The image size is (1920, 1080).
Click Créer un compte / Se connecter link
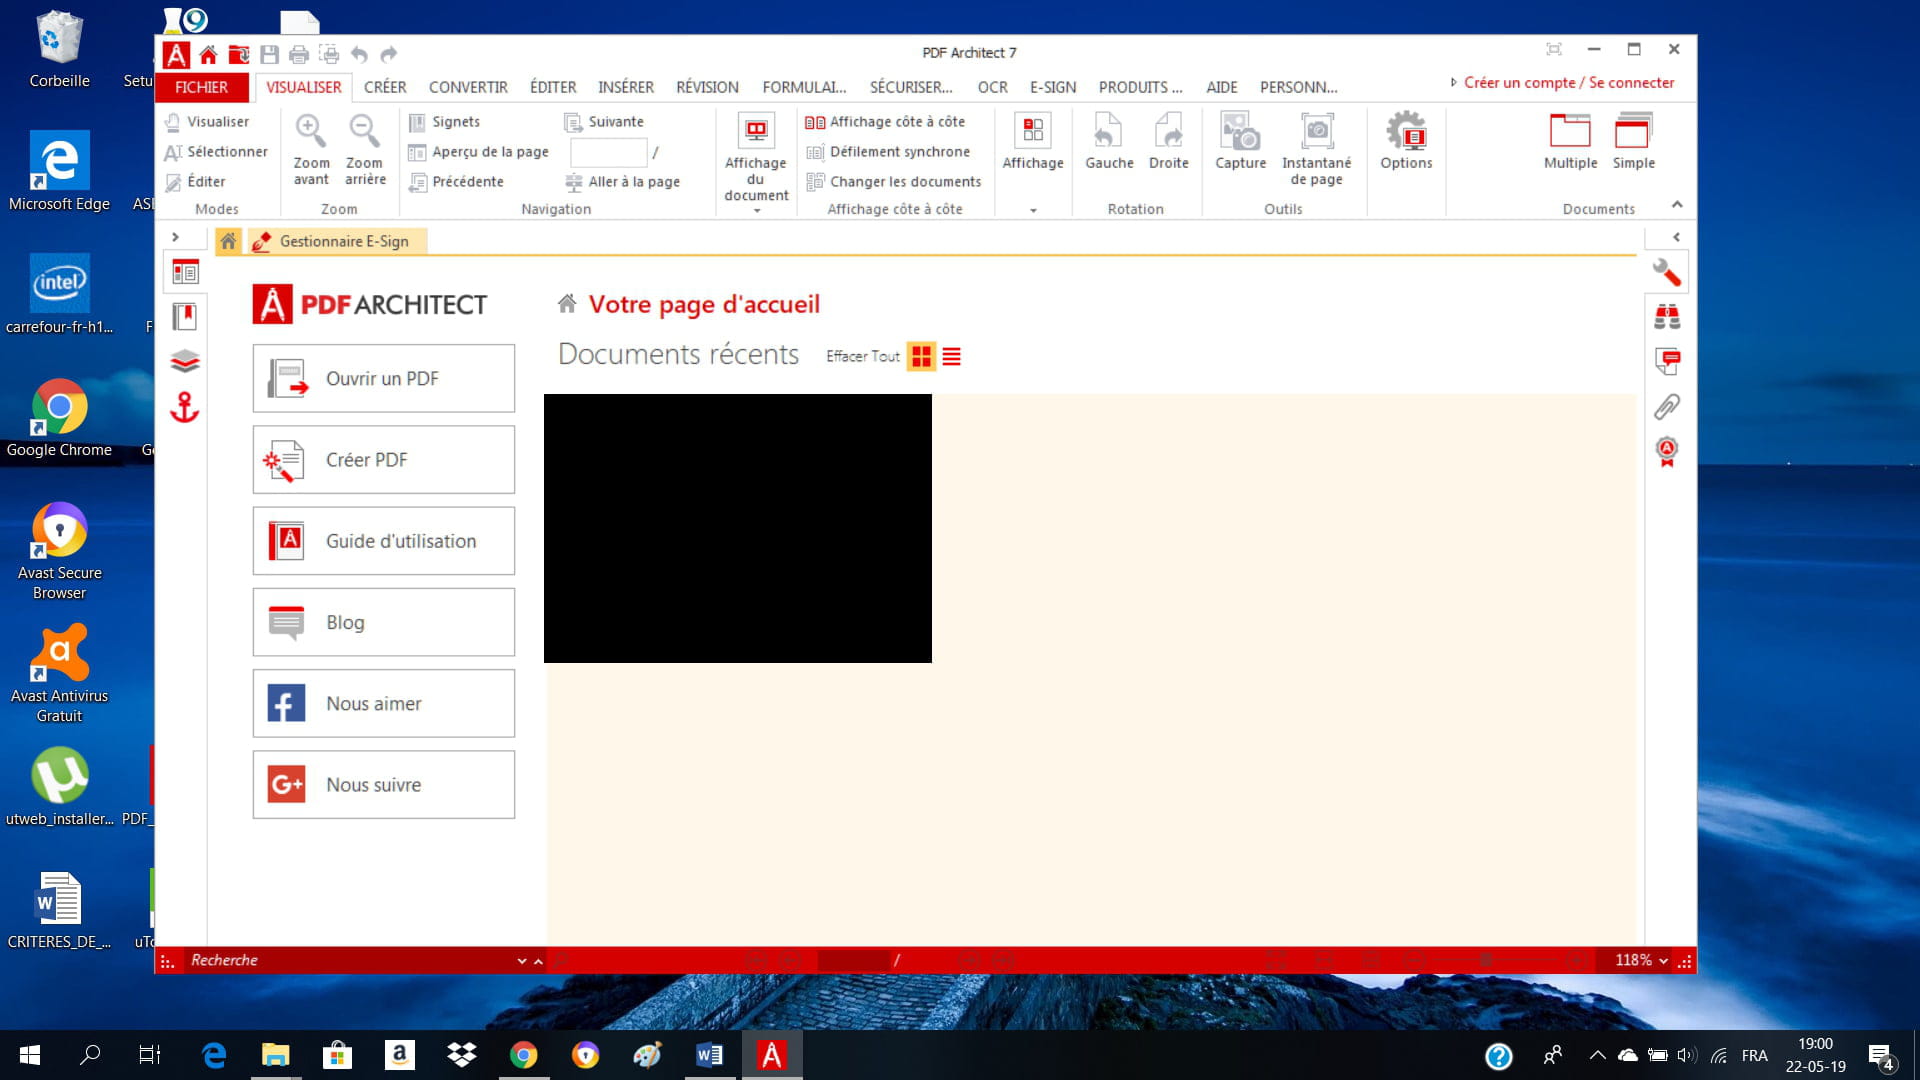[x=1569, y=83]
